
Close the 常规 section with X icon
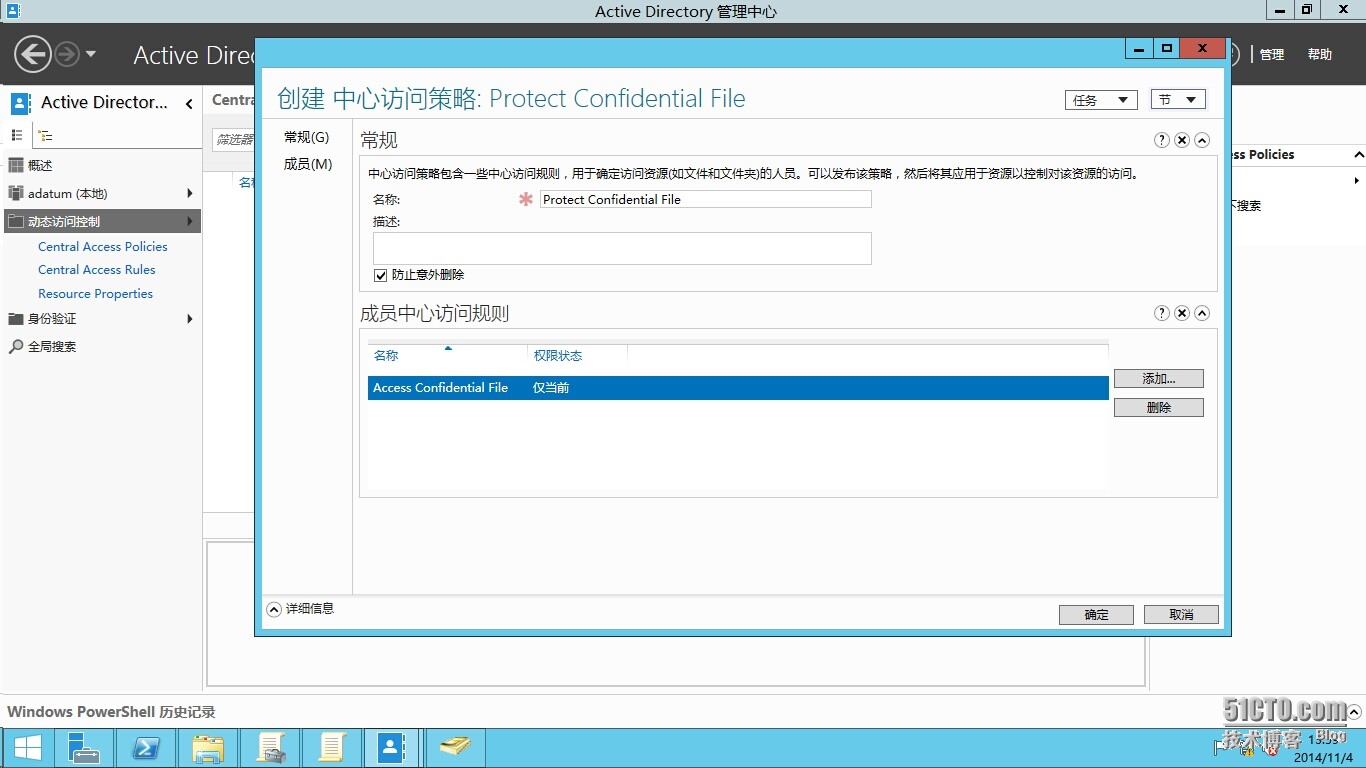[x=1182, y=140]
